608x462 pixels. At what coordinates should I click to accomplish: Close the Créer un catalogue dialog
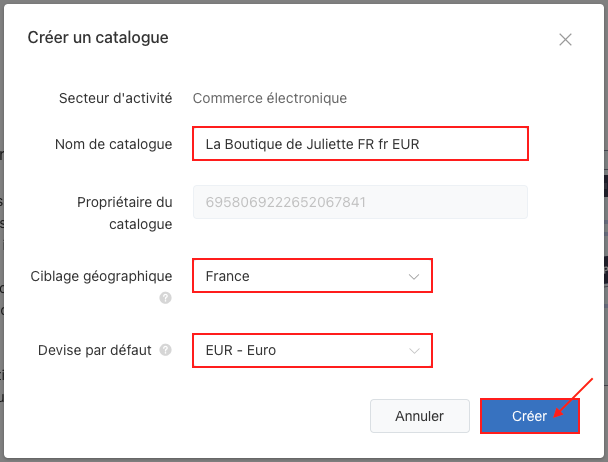(x=565, y=39)
